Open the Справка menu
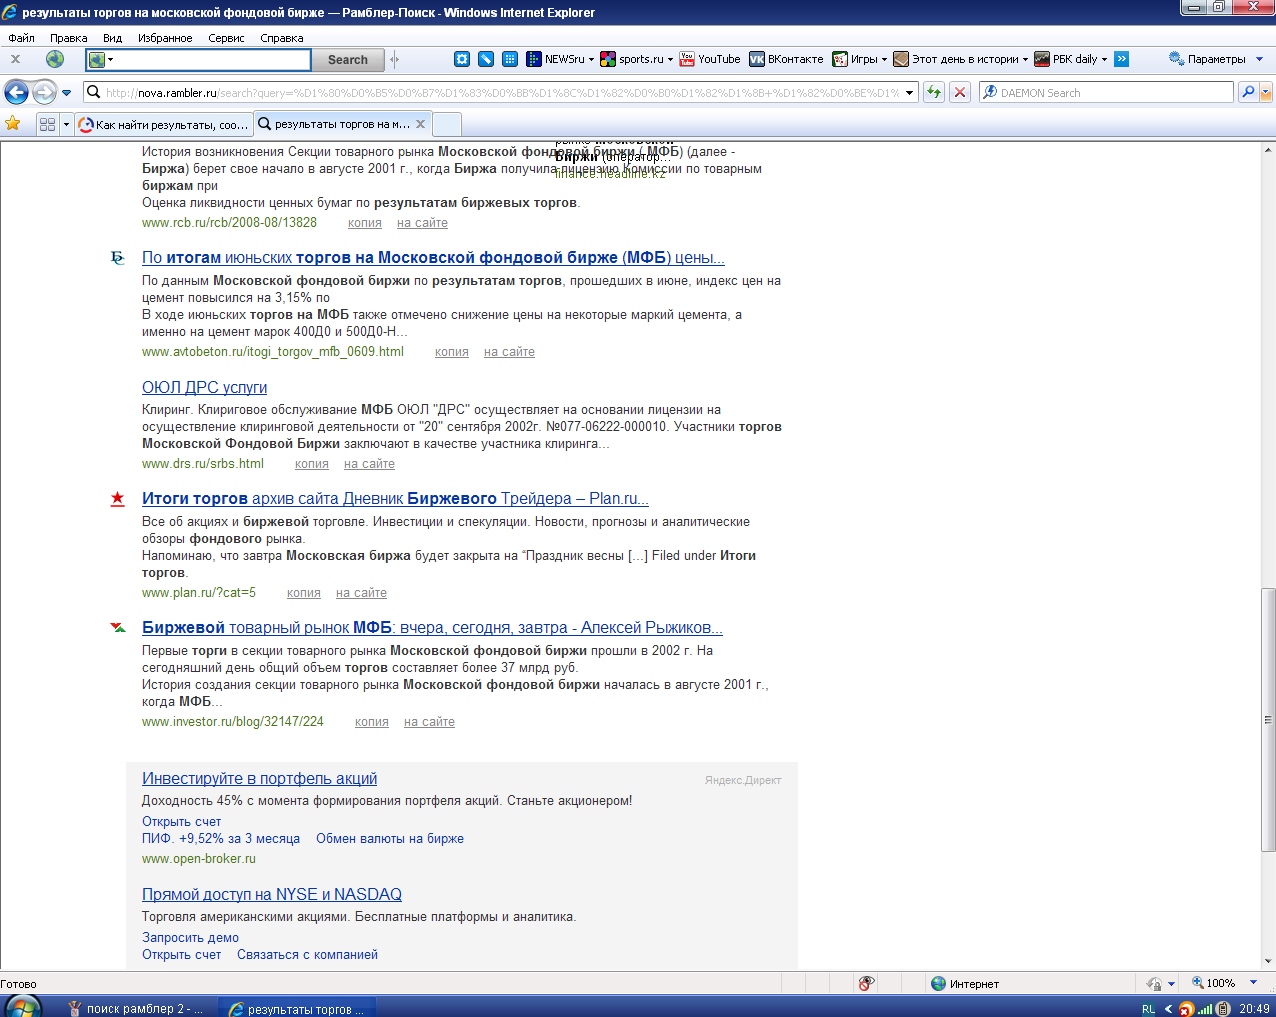1276x1017 pixels. pos(282,38)
